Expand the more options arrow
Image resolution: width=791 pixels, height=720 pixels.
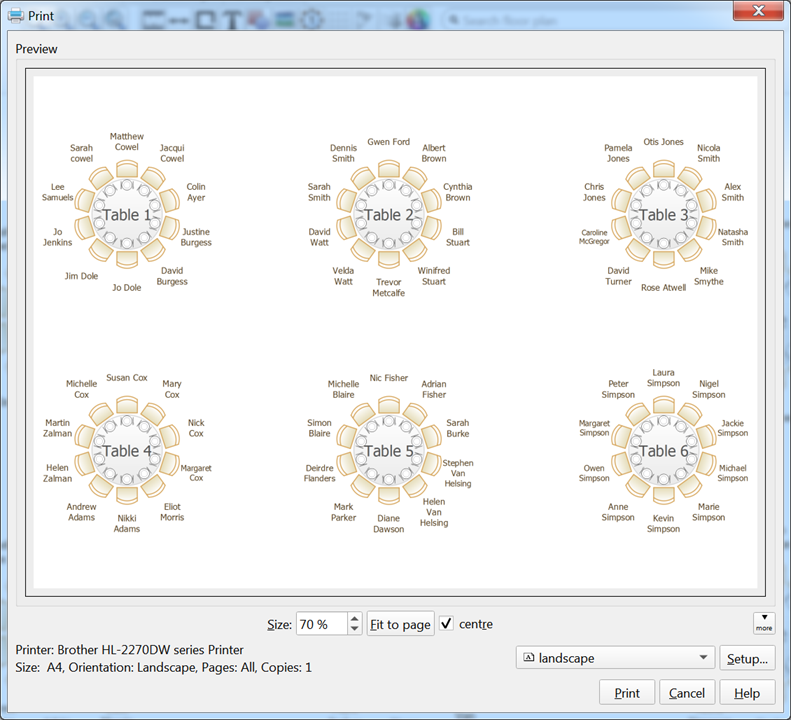coord(763,623)
